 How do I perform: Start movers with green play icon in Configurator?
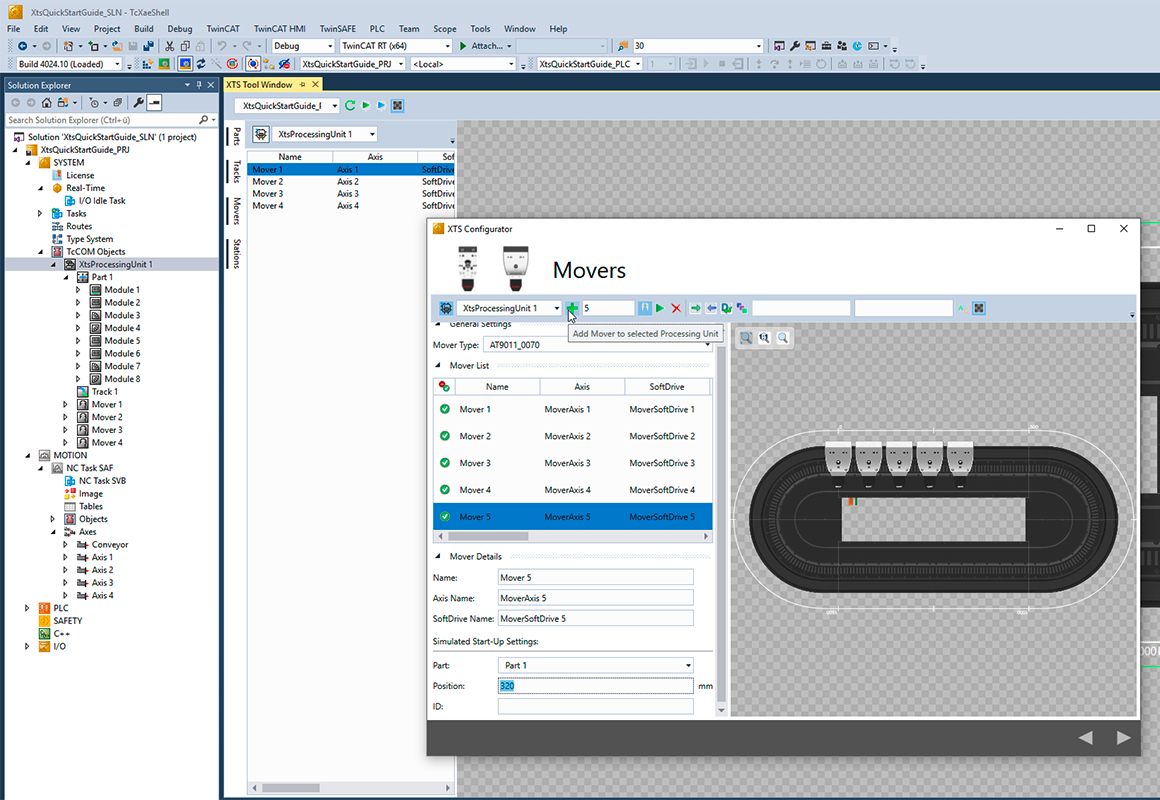660,308
